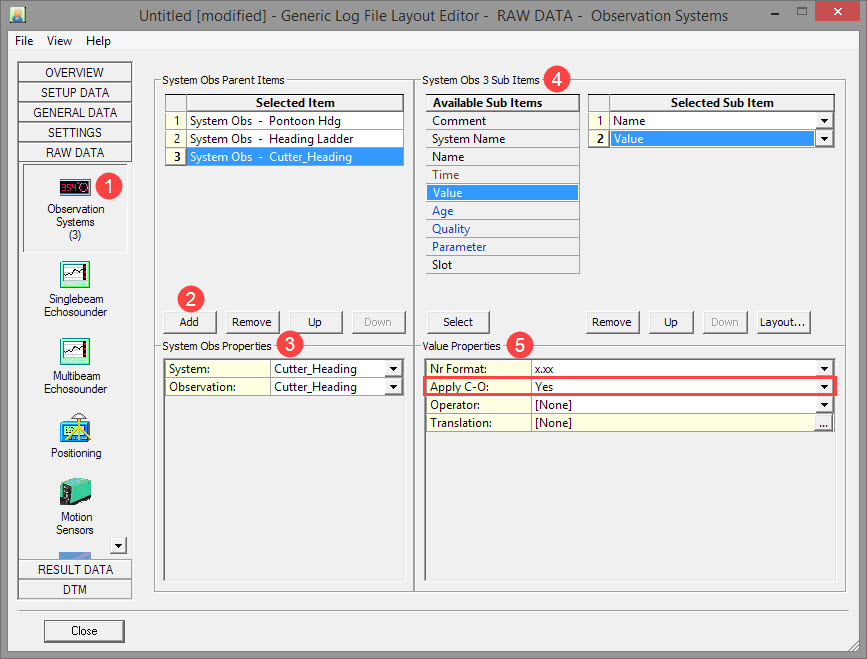Select Comment in Available Sub Items
The height and width of the screenshot is (659, 867).
(502, 121)
